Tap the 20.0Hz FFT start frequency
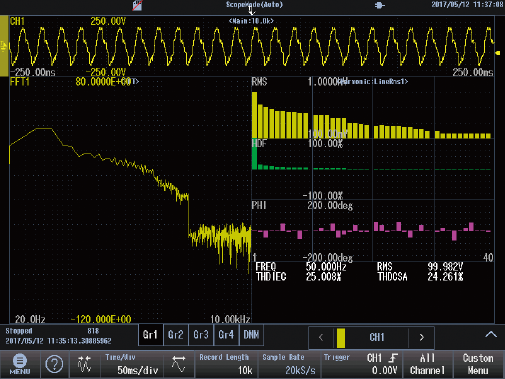Image resolution: width=505 pixels, height=379 pixels. (x=30, y=319)
